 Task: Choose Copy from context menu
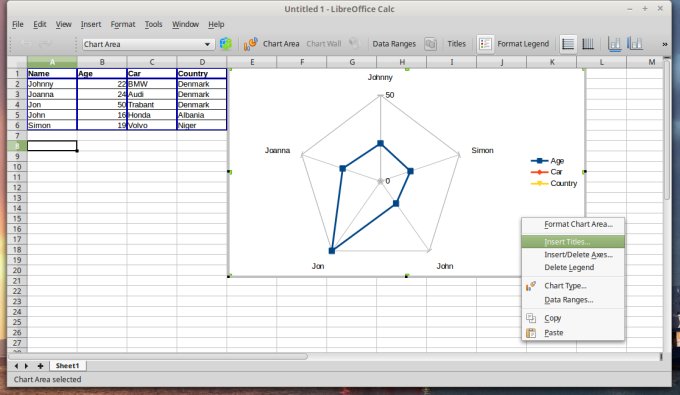[573, 318]
